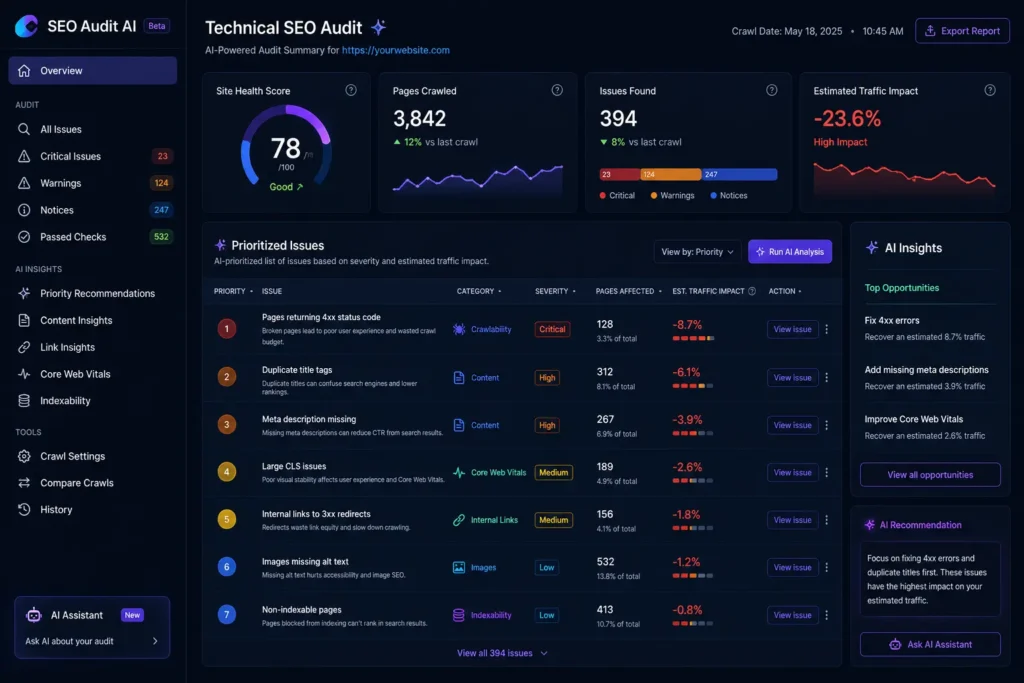Click the sparkle icon next to Technical SEO Audit
1024x683 pixels.
pyautogui.click(x=379, y=27)
